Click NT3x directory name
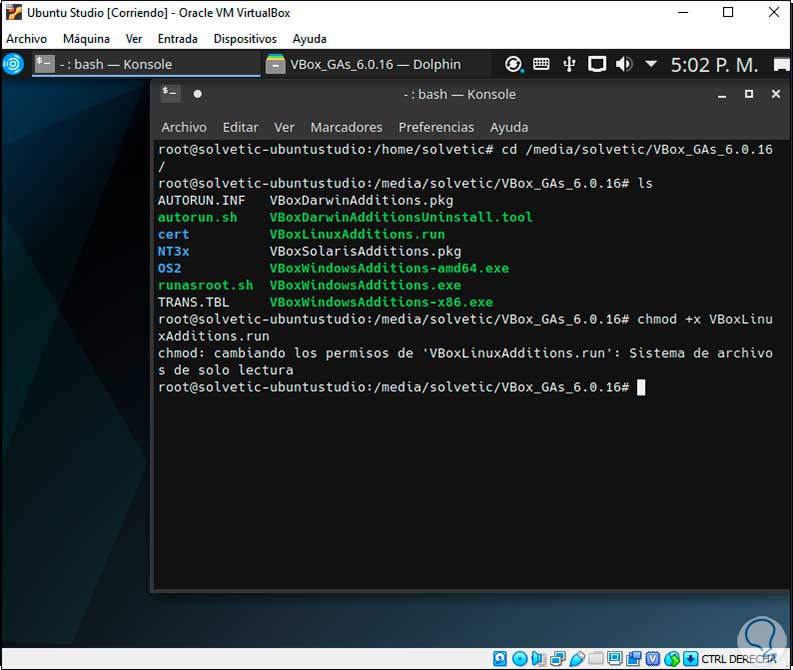793x670 pixels. click(x=173, y=251)
